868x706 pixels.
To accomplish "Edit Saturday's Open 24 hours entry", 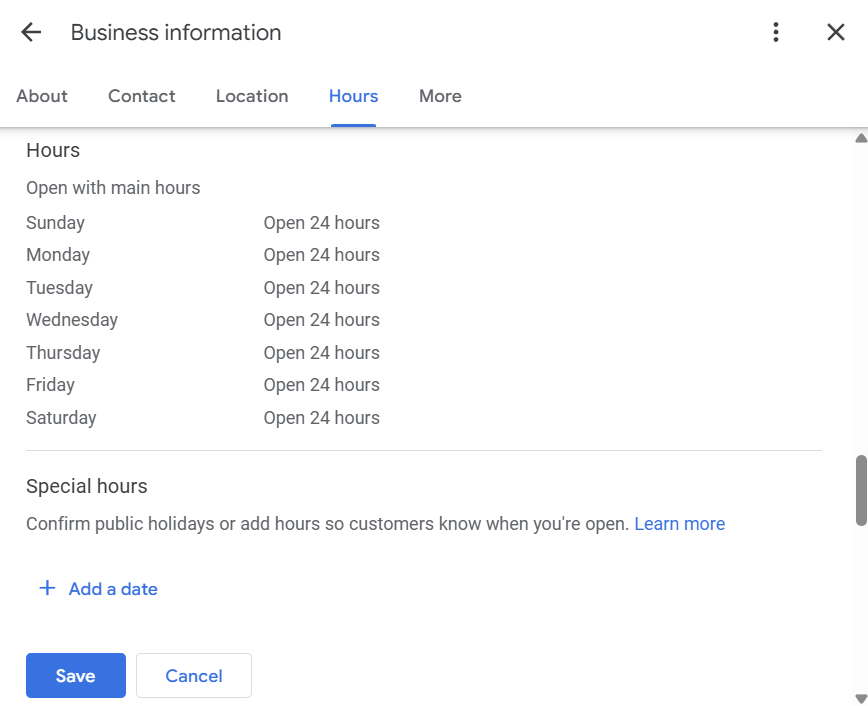I will click(x=321, y=418).
